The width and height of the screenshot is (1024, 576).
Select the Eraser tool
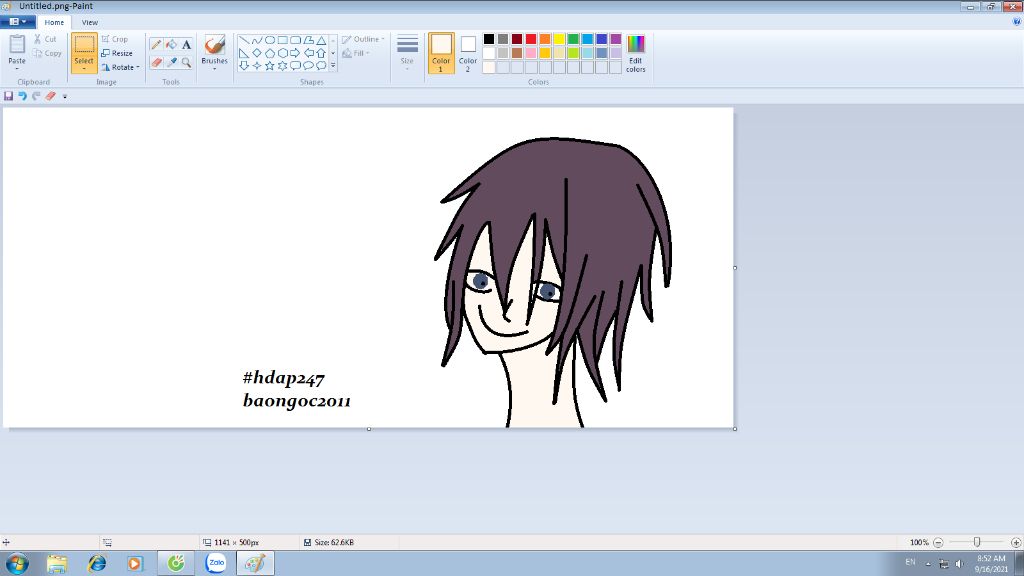point(156,63)
